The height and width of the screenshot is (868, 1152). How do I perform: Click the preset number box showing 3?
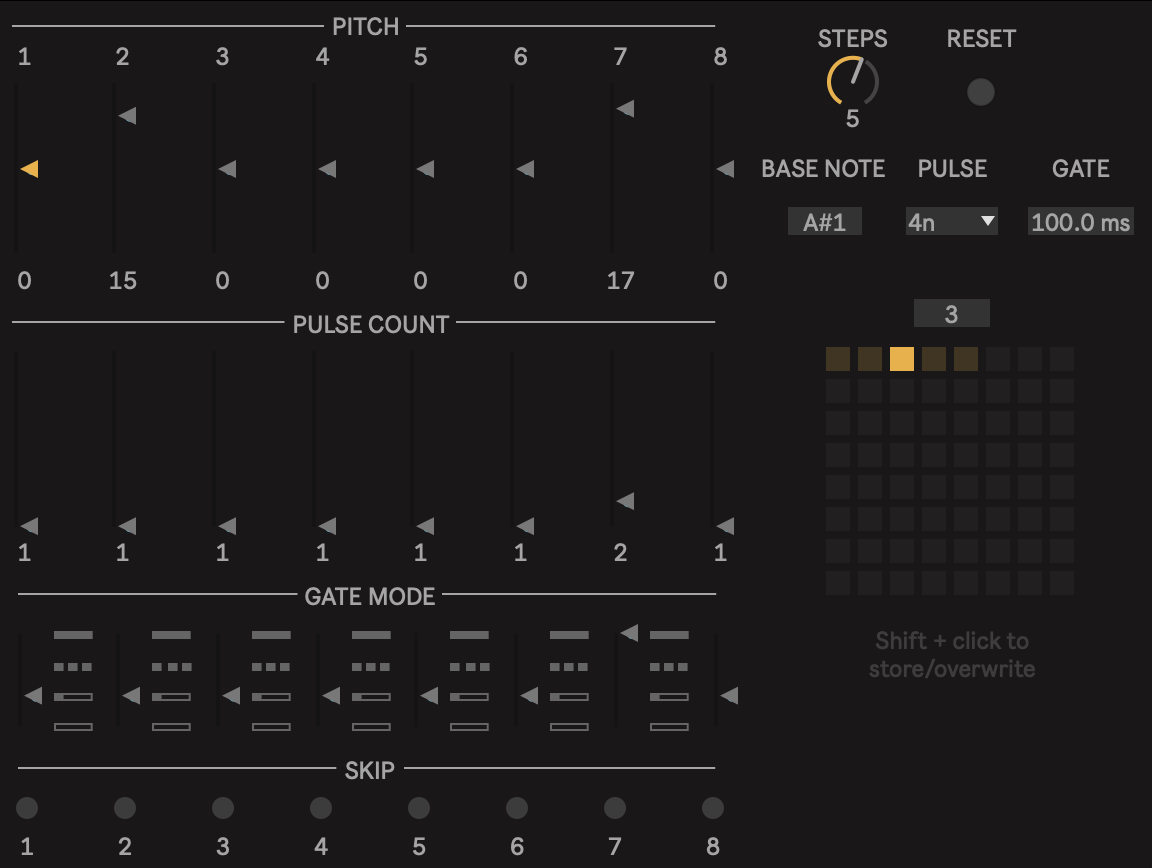tap(951, 314)
